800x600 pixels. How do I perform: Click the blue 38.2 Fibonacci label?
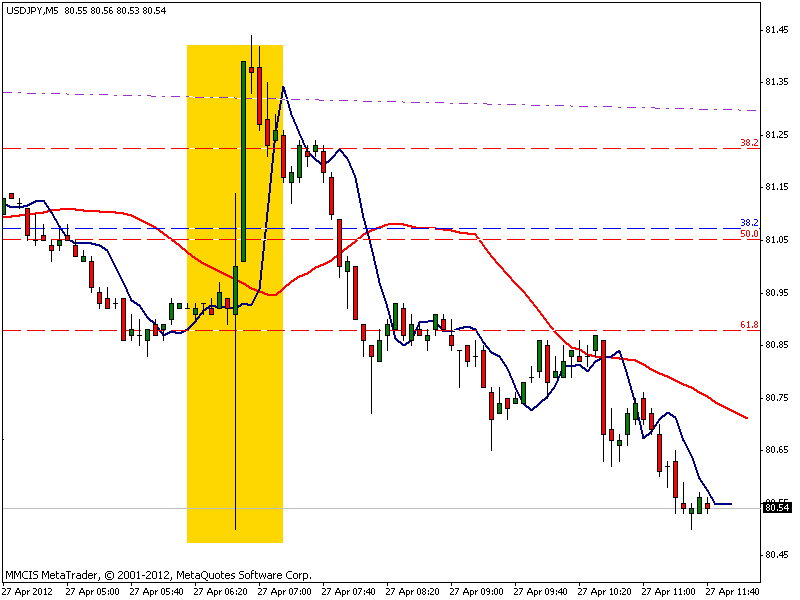click(749, 223)
